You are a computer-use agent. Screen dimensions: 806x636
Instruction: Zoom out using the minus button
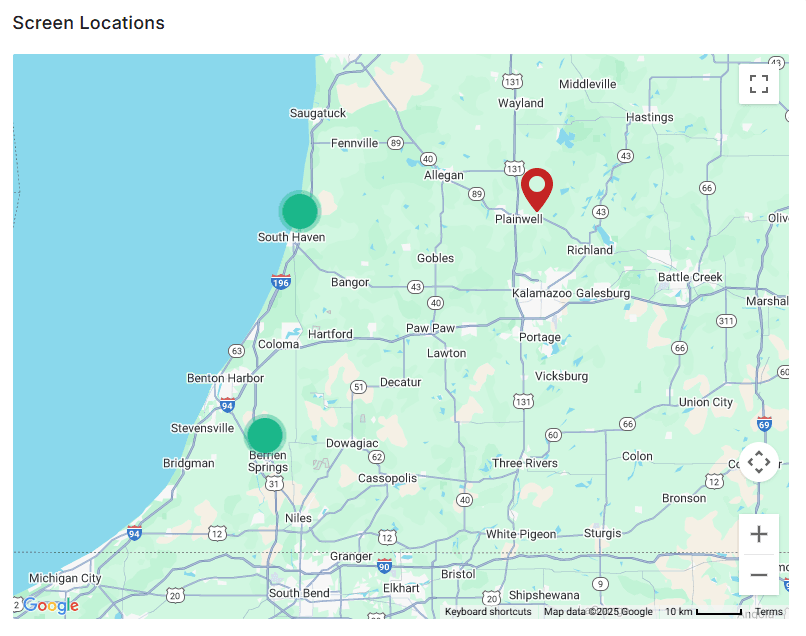(759, 575)
